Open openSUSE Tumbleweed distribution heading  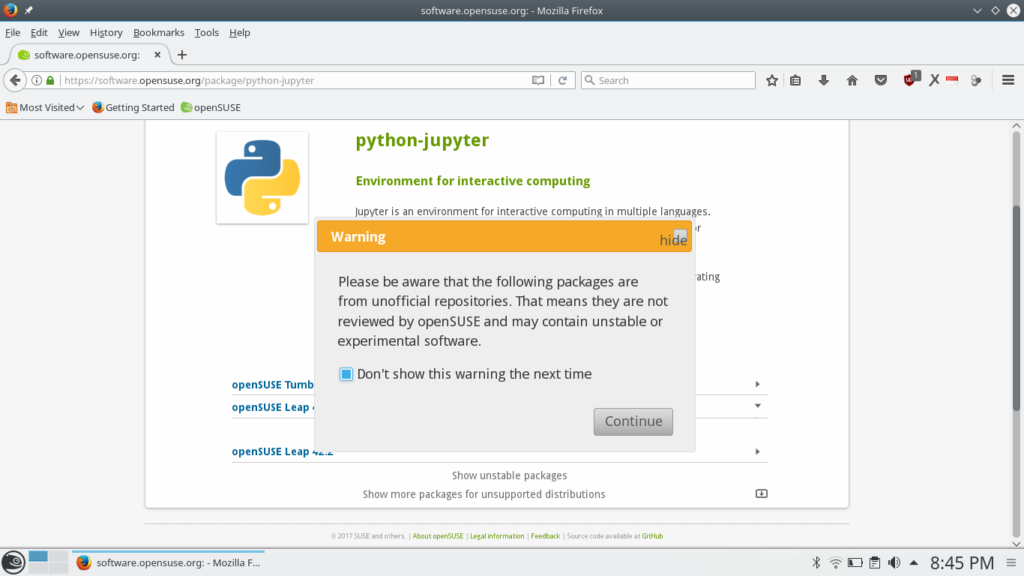(x=273, y=385)
